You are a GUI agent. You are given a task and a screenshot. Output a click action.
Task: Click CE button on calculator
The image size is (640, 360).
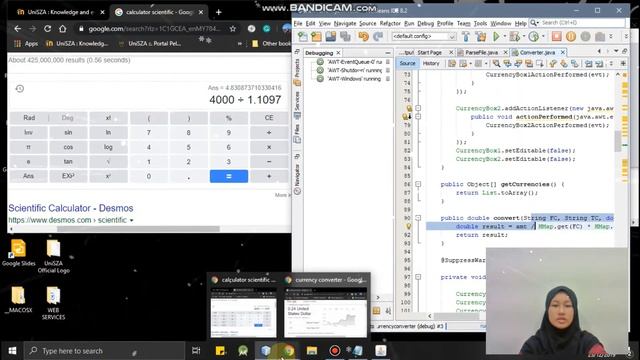click(x=269, y=118)
